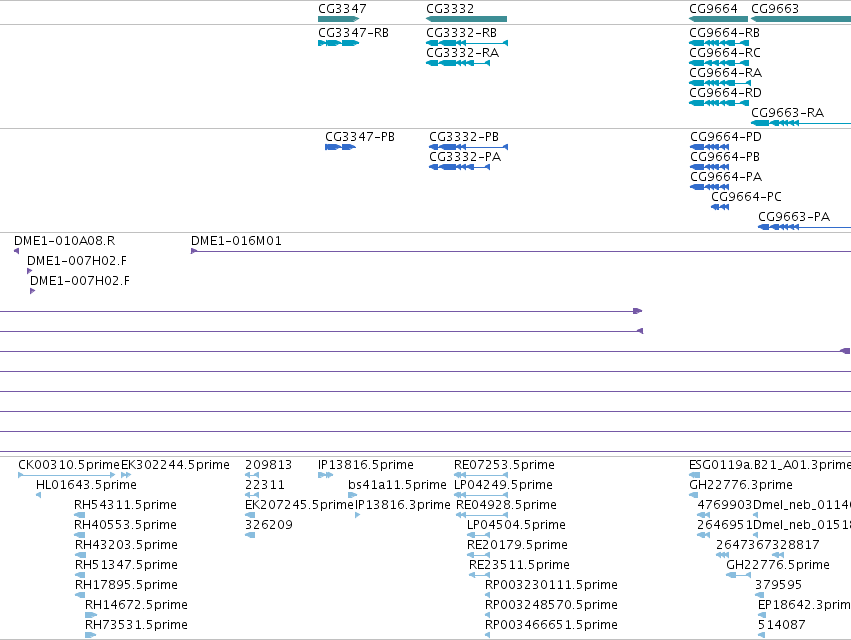
Task: Select transcript CG9664-RB label
Action: coord(725,33)
